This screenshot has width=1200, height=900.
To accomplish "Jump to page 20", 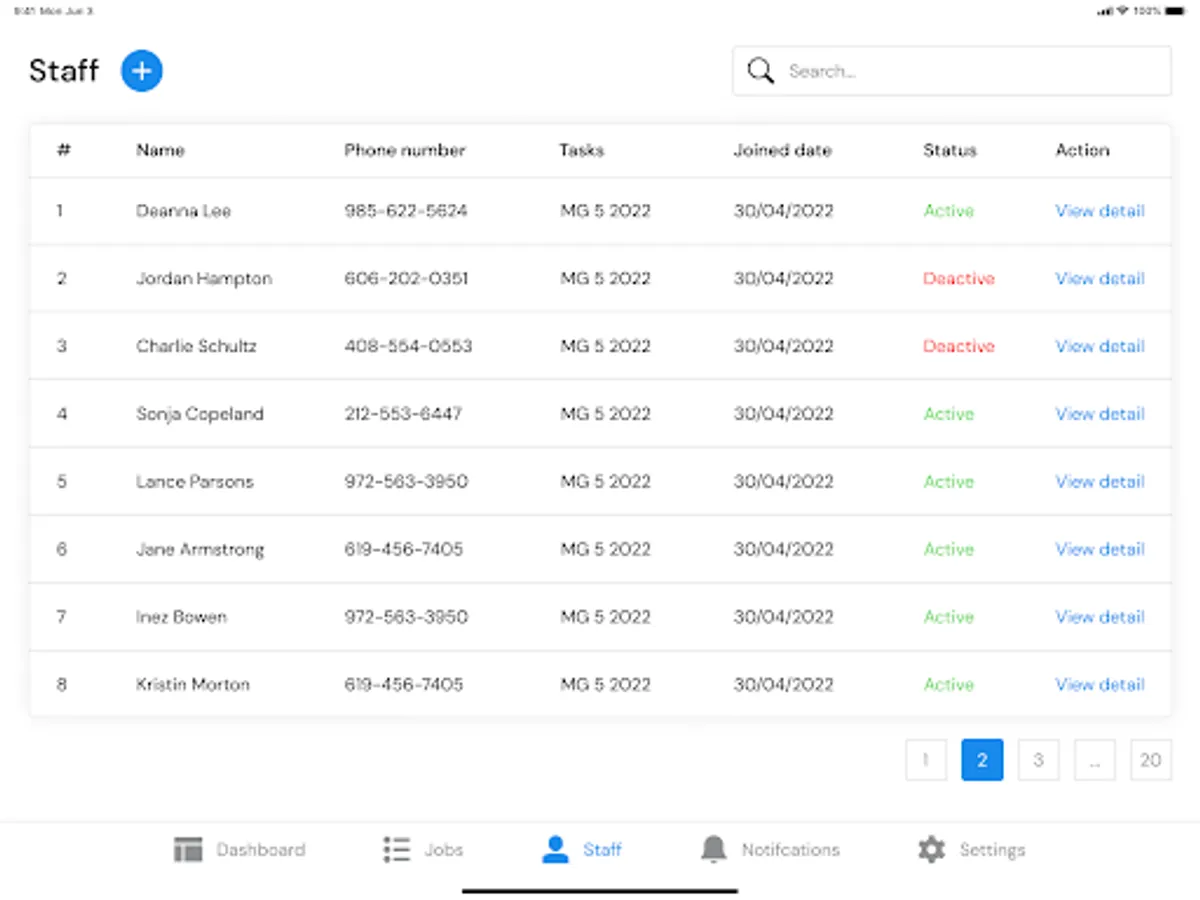I will tap(1151, 760).
